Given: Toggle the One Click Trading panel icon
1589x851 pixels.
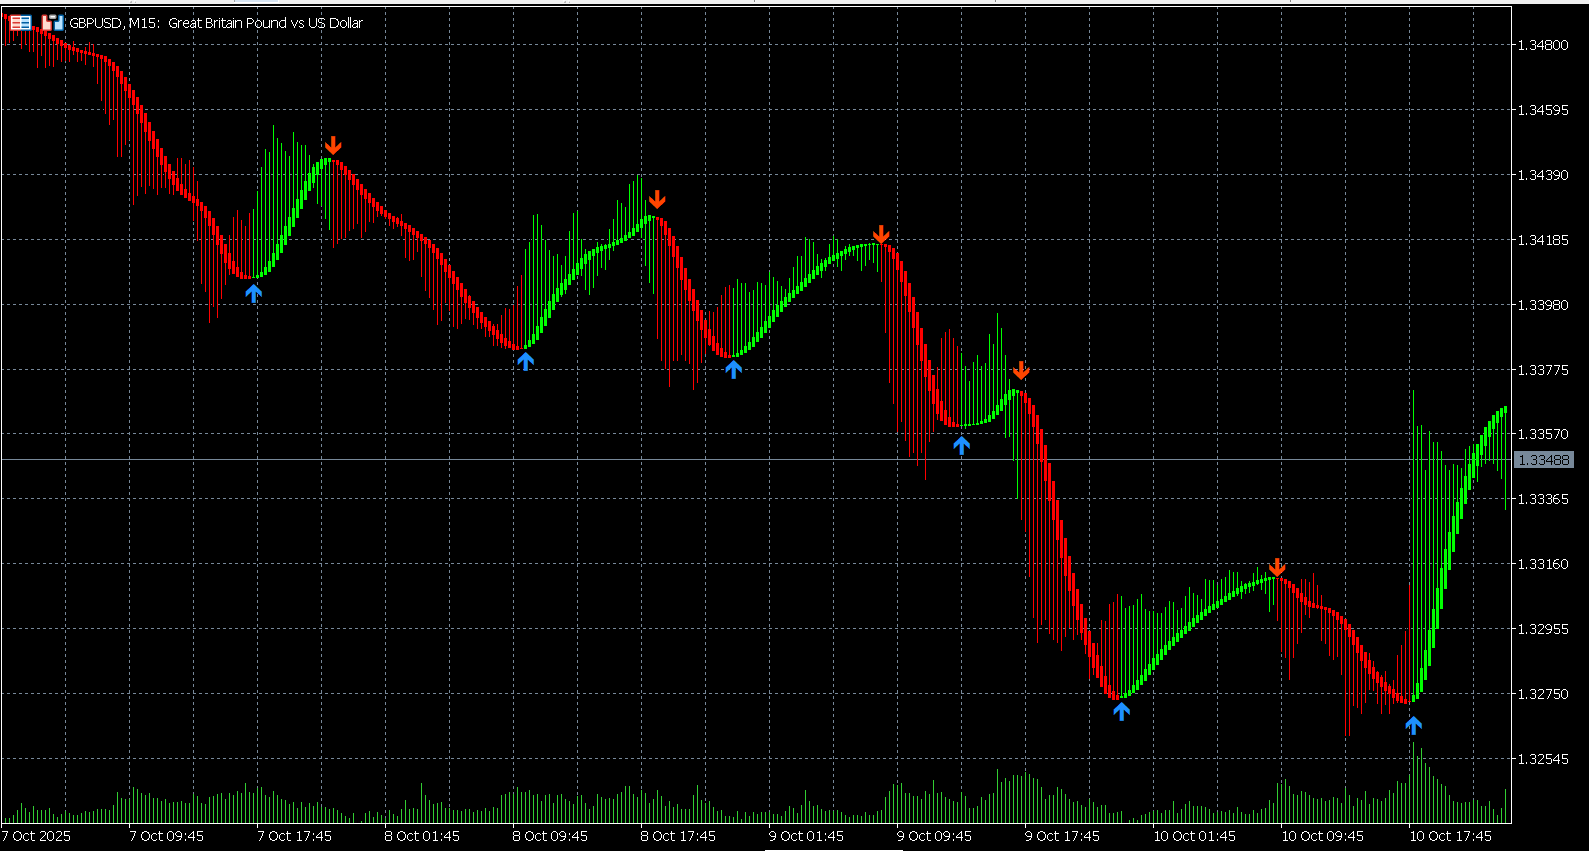Looking at the screenshot, I should coord(53,22).
